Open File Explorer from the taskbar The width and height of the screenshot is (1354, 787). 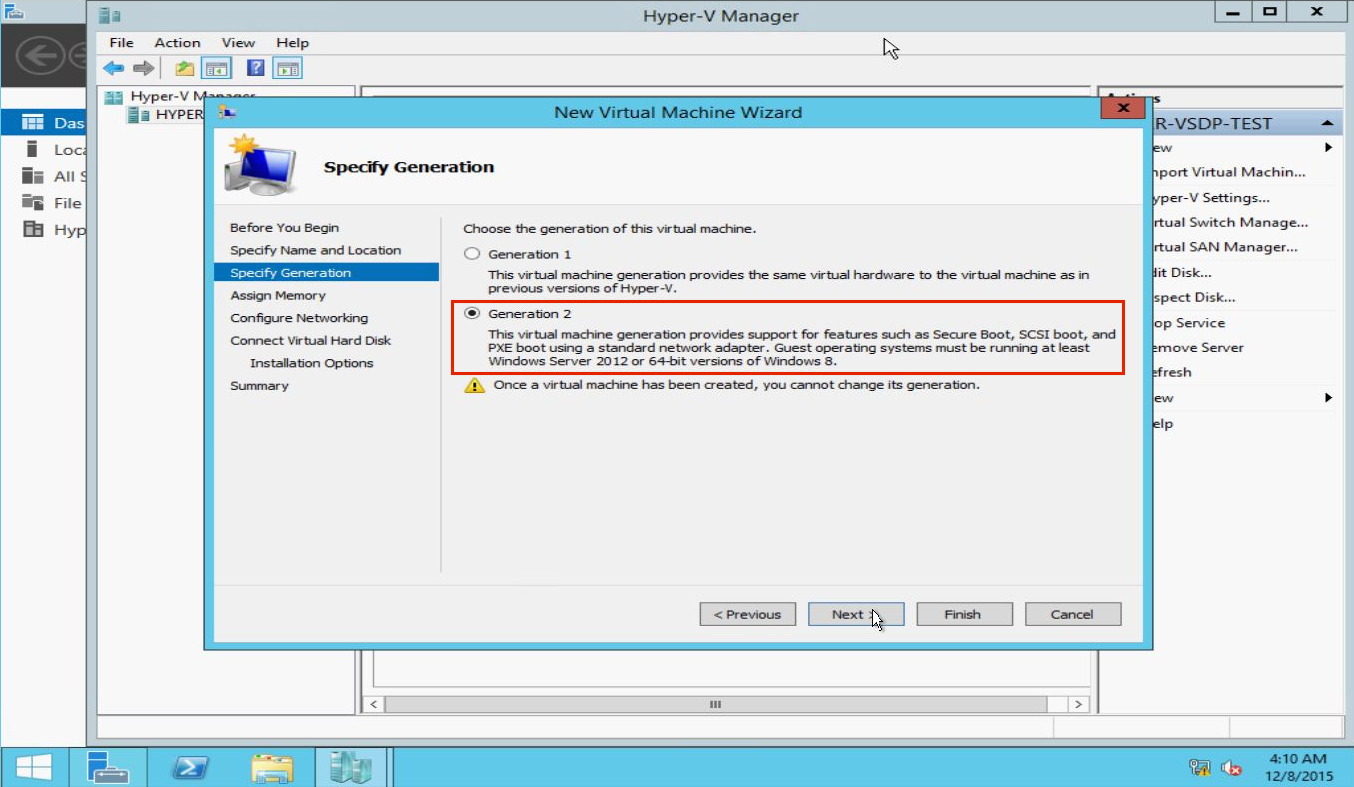(272, 768)
